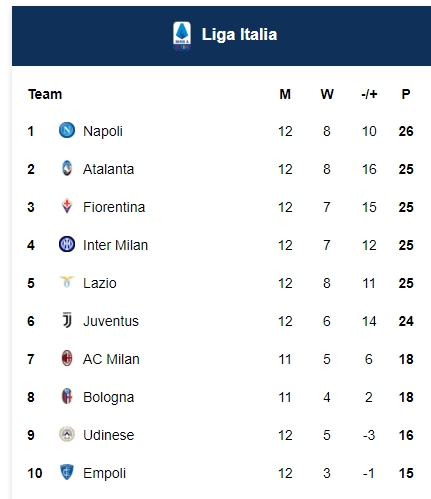Open the Juventus team name link
Screen dimensions: 431x499
click(111, 321)
